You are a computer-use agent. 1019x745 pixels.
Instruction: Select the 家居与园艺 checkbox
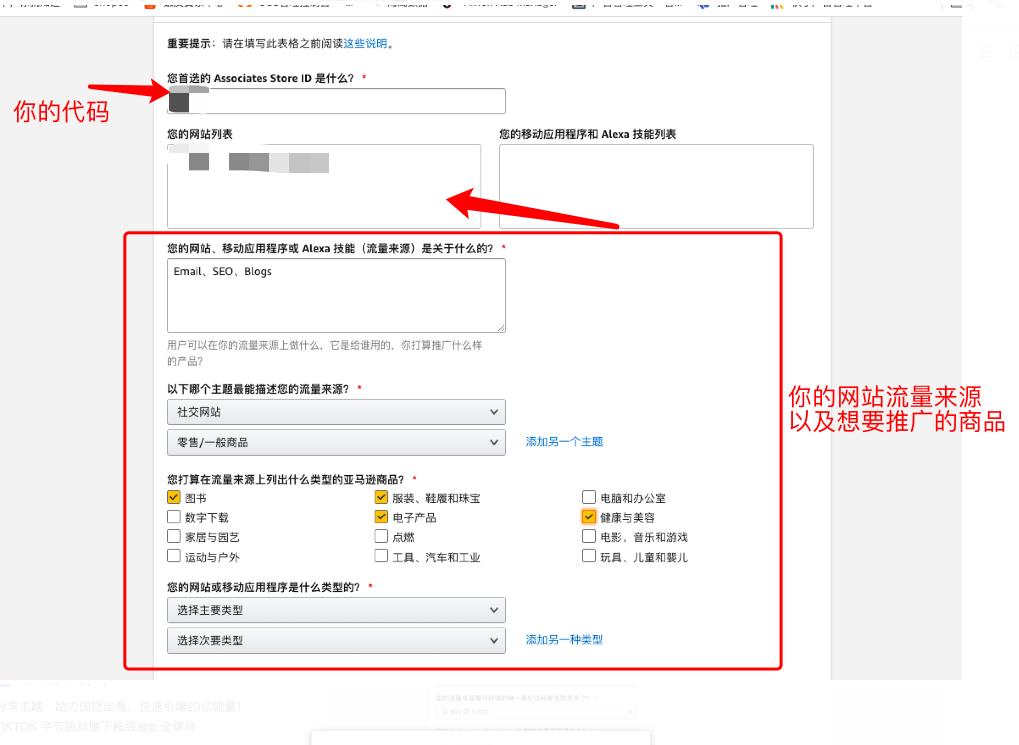click(174, 536)
